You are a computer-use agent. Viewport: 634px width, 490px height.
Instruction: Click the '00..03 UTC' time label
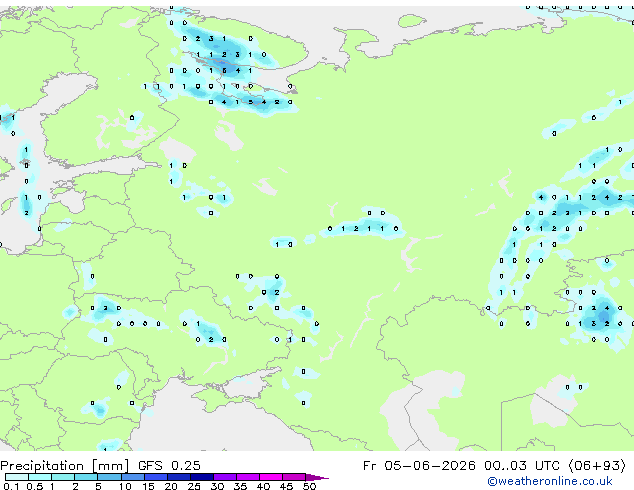click(x=523, y=466)
